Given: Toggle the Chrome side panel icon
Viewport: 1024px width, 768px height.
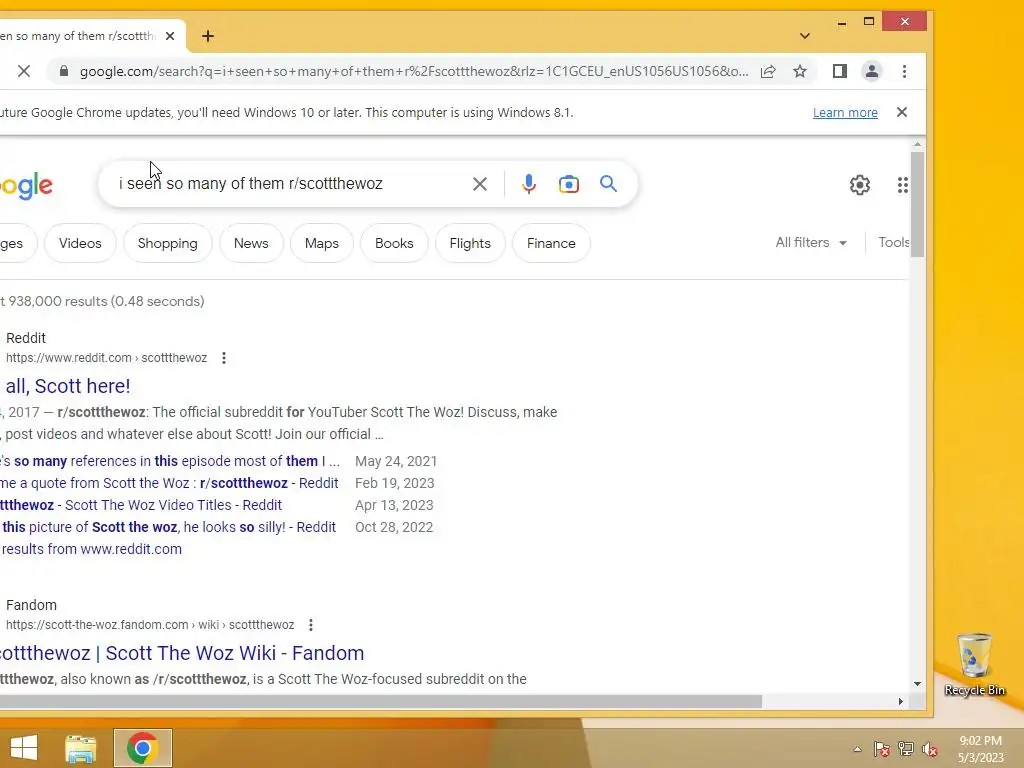Looking at the screenshot, I should tap(840, 71).
